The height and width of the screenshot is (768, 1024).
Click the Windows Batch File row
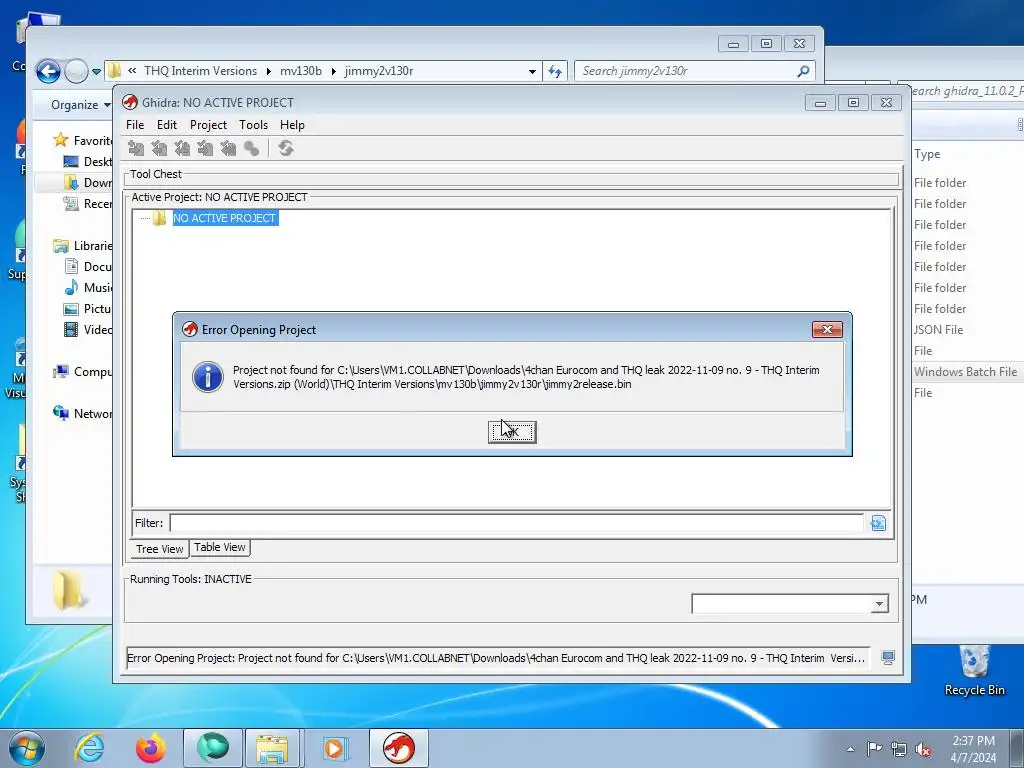(965, 372)
